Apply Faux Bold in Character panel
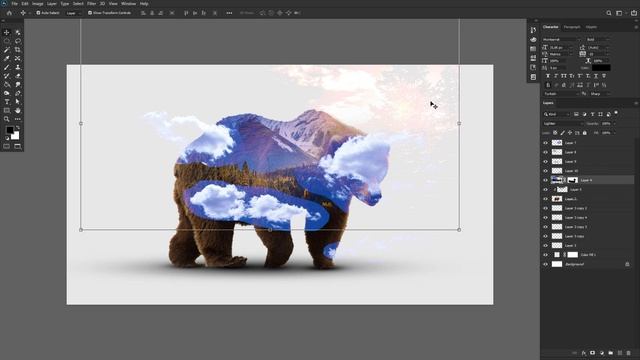Screen dimensions: 640x360 [x=548, y=76]
